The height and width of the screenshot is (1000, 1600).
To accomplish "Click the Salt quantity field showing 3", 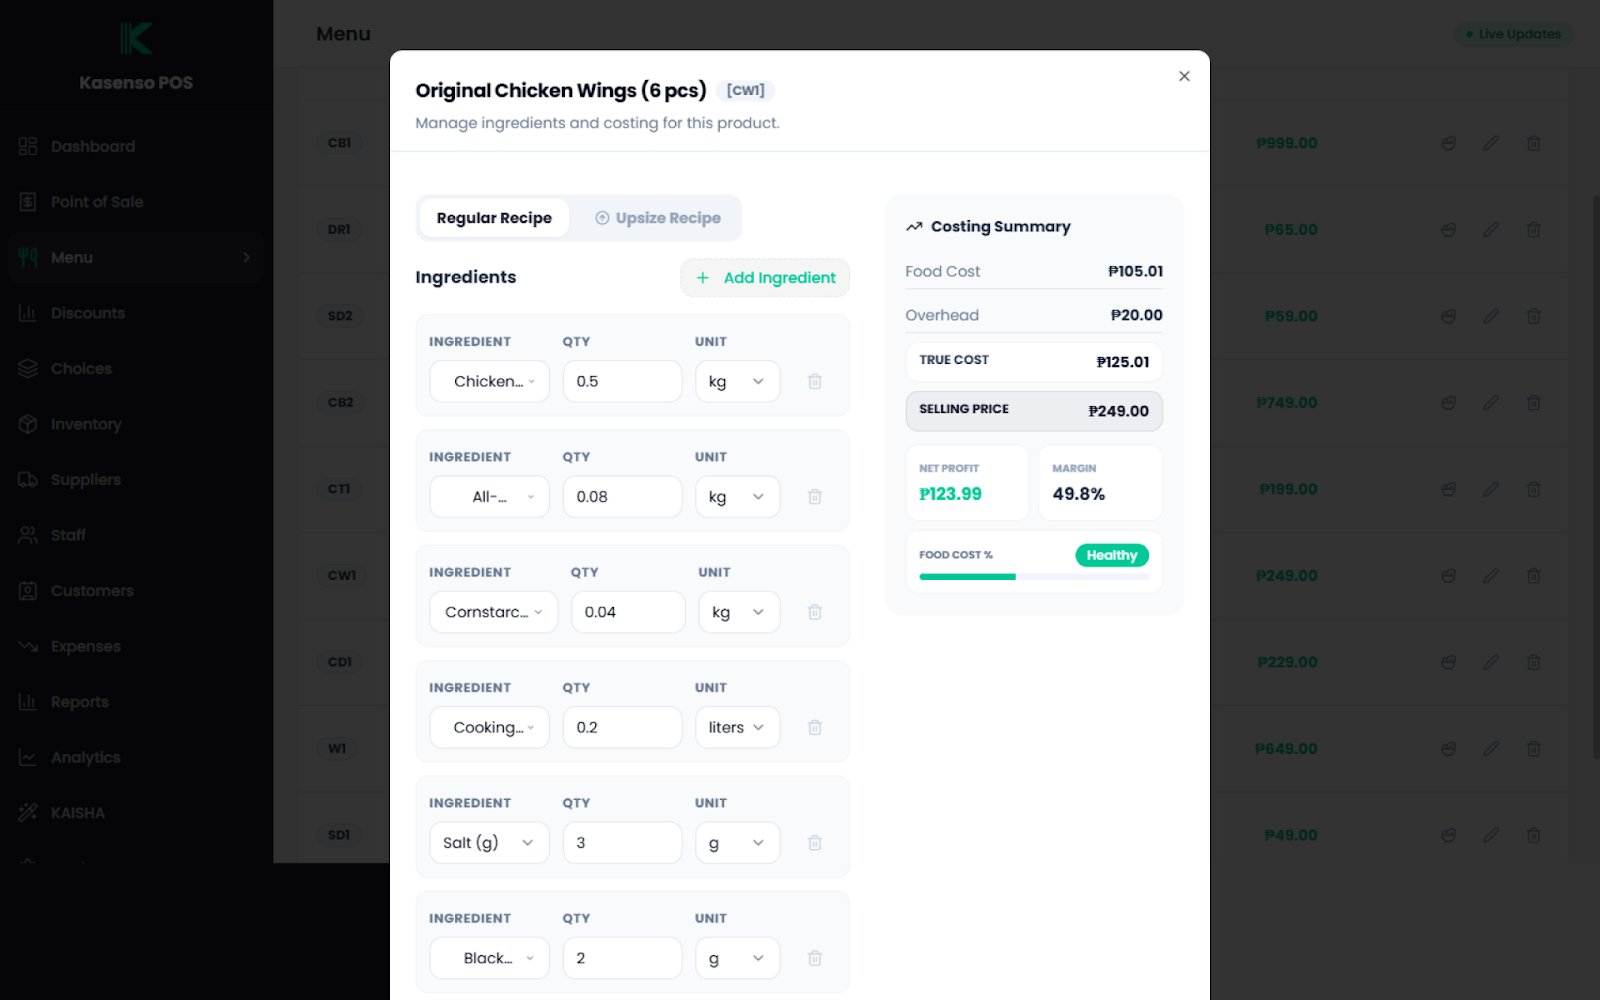I will pos(622,843).
